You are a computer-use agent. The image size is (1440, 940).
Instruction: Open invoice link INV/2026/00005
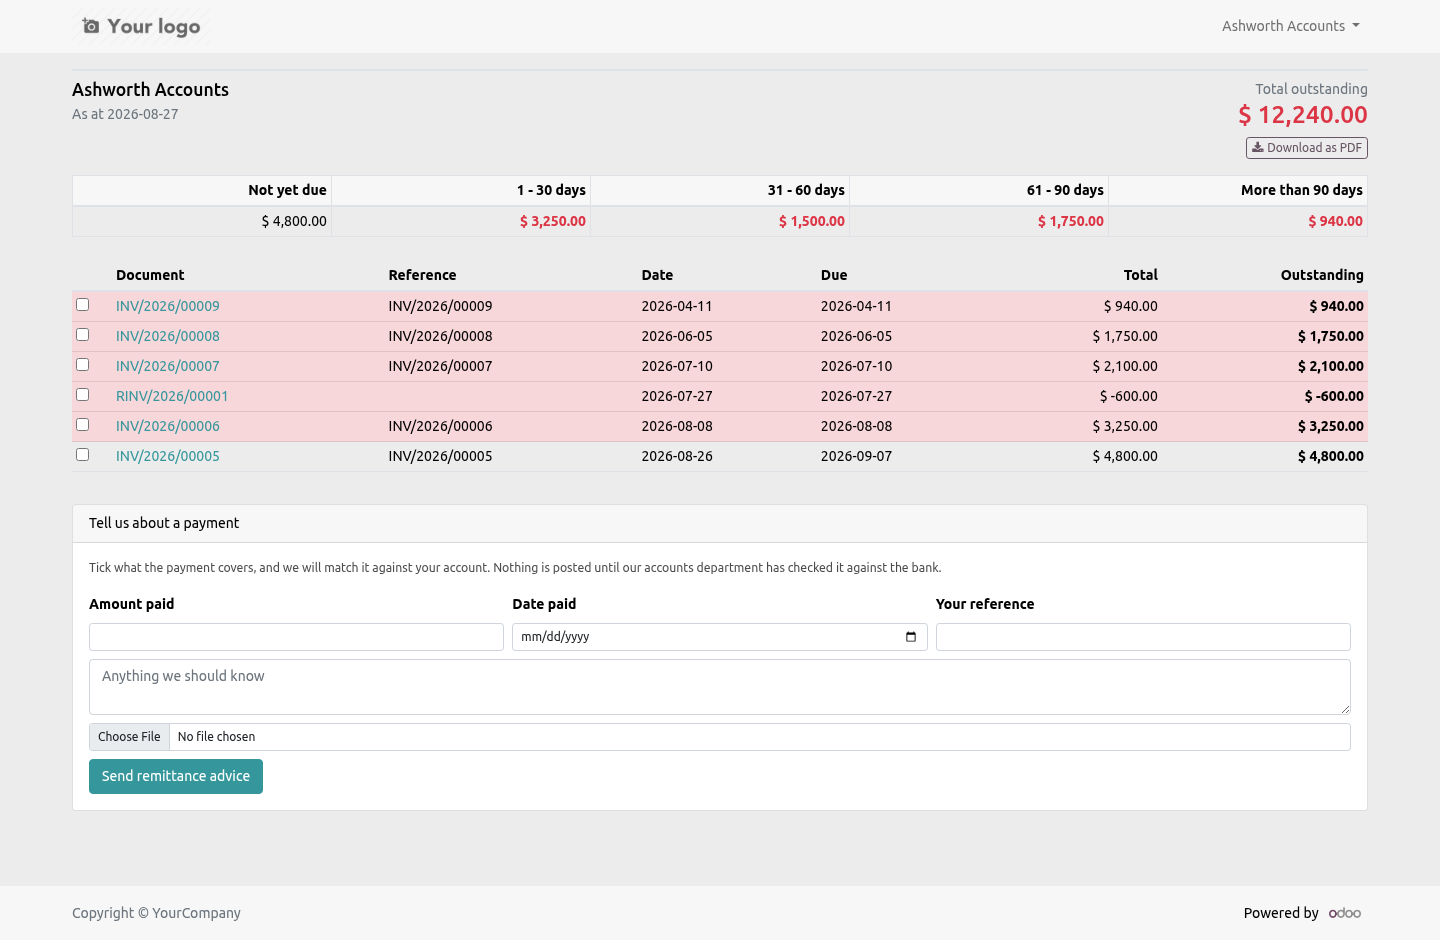click(x=168, y=456)
